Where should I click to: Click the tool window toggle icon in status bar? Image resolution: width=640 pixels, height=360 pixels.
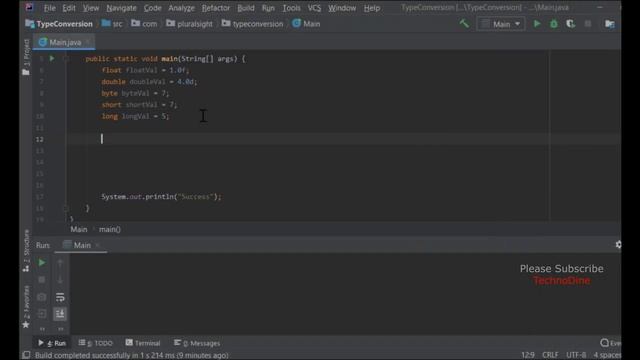tap(26, 355)
